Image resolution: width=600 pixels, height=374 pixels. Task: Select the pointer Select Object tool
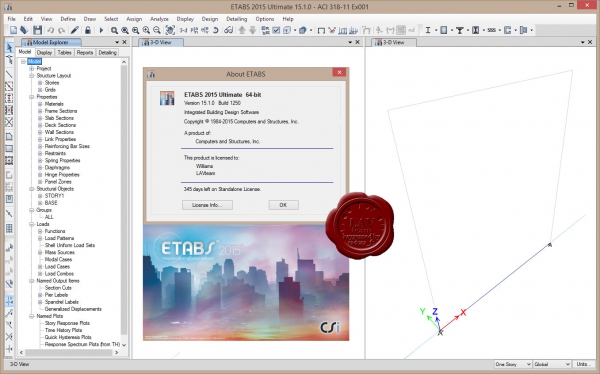coord(9,47)
